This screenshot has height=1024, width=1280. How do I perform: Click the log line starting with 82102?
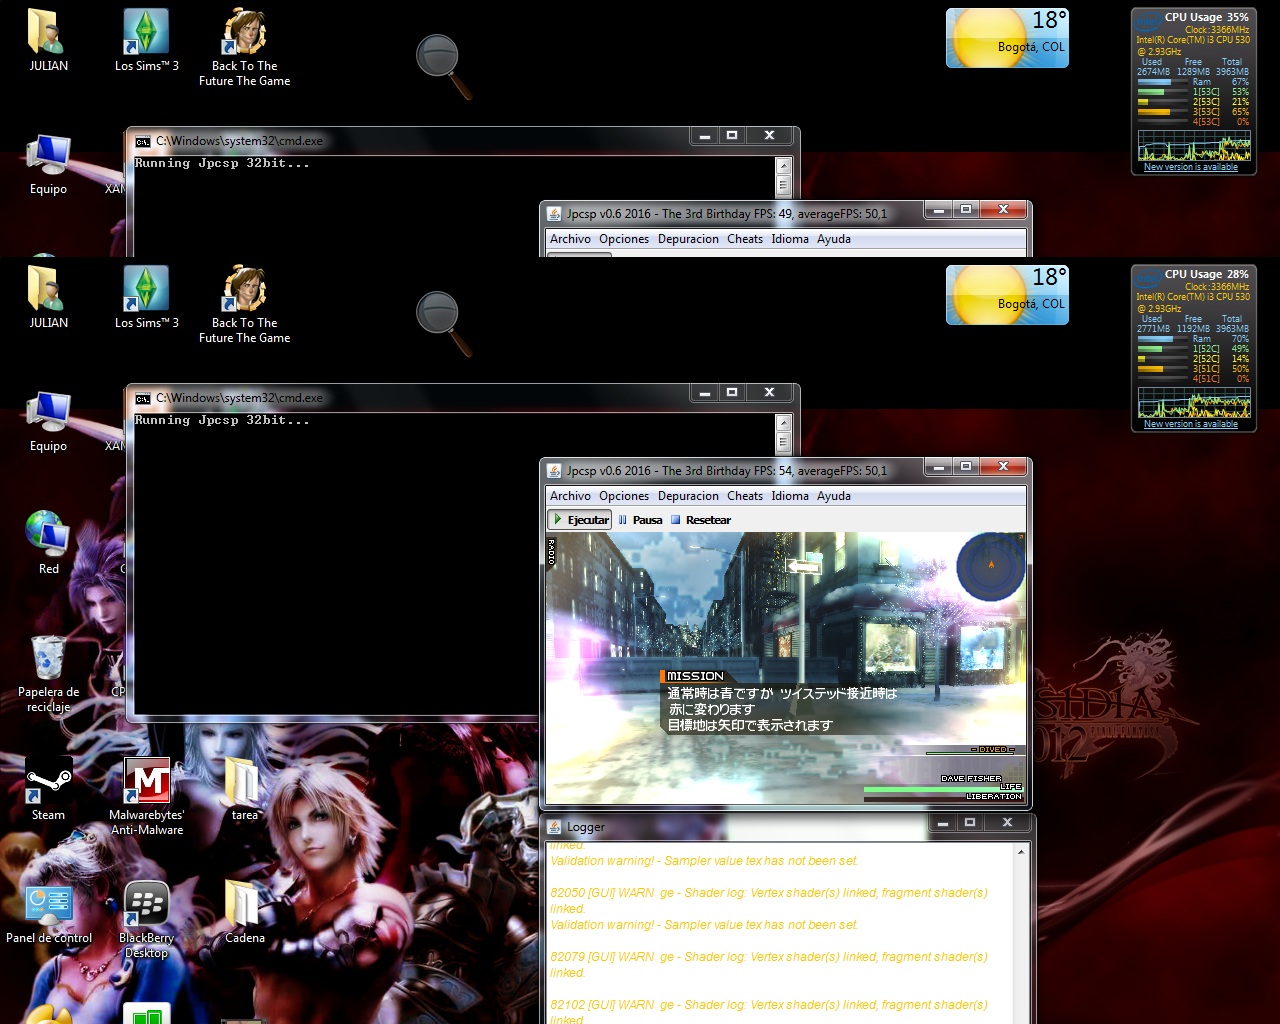(x=769, y=1011)
